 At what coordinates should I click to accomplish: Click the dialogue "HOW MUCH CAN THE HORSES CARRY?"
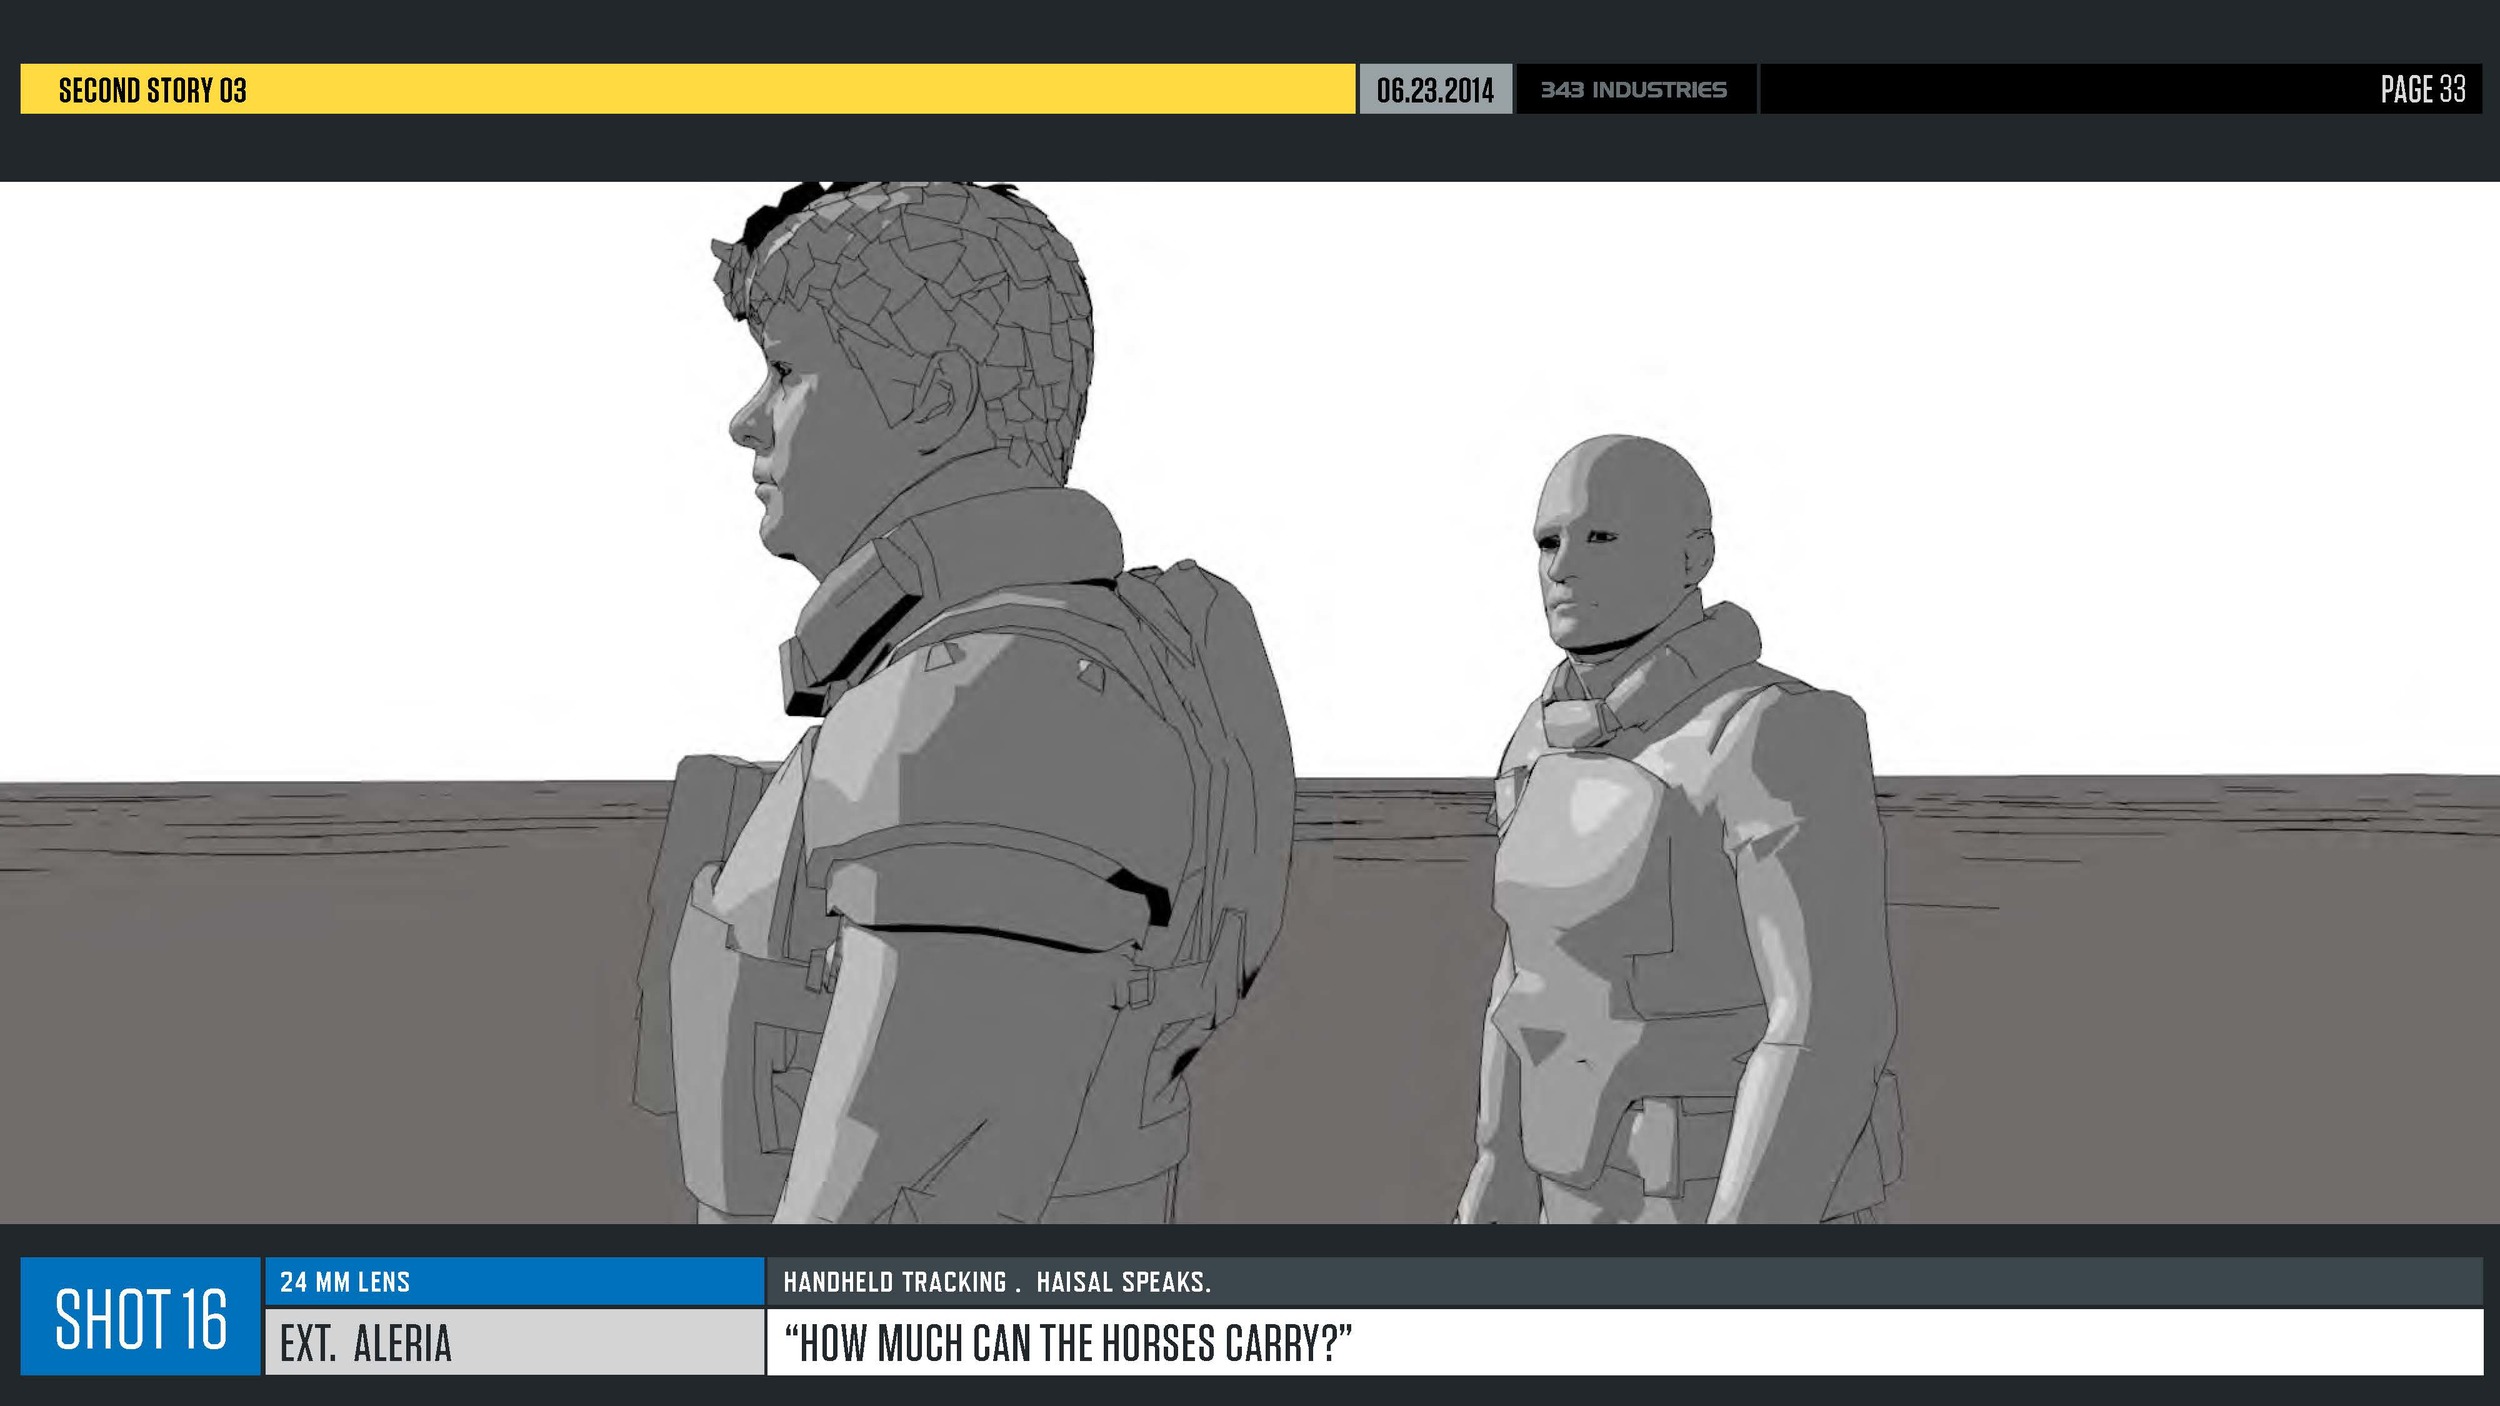coord(1068,1343)
